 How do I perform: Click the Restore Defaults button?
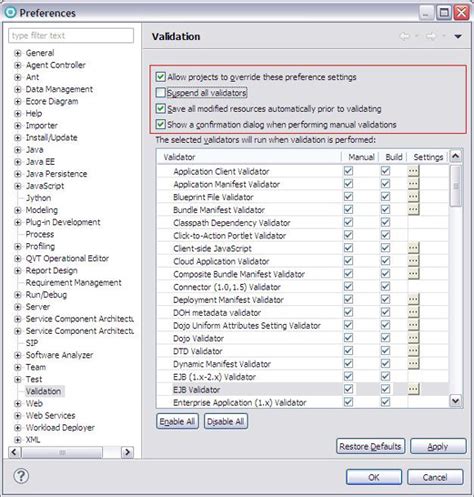[x=370, y=446]
